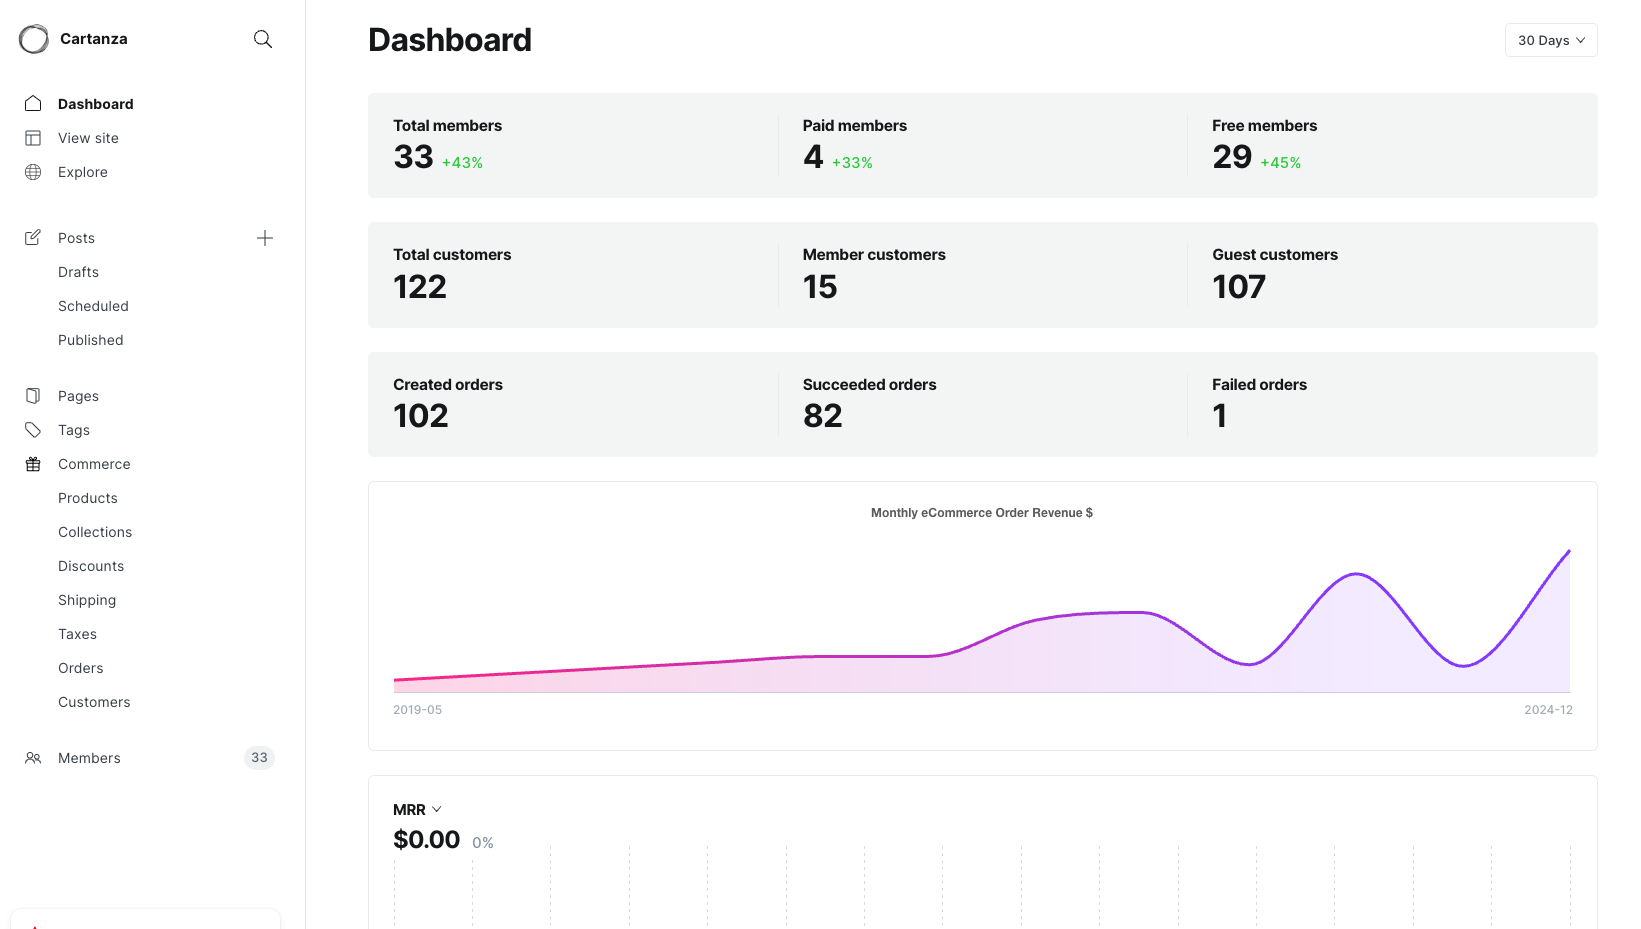The height and width of the screenshot is (929, 1641).
Task: Click the Tags label icon
Action: point(33,430)
